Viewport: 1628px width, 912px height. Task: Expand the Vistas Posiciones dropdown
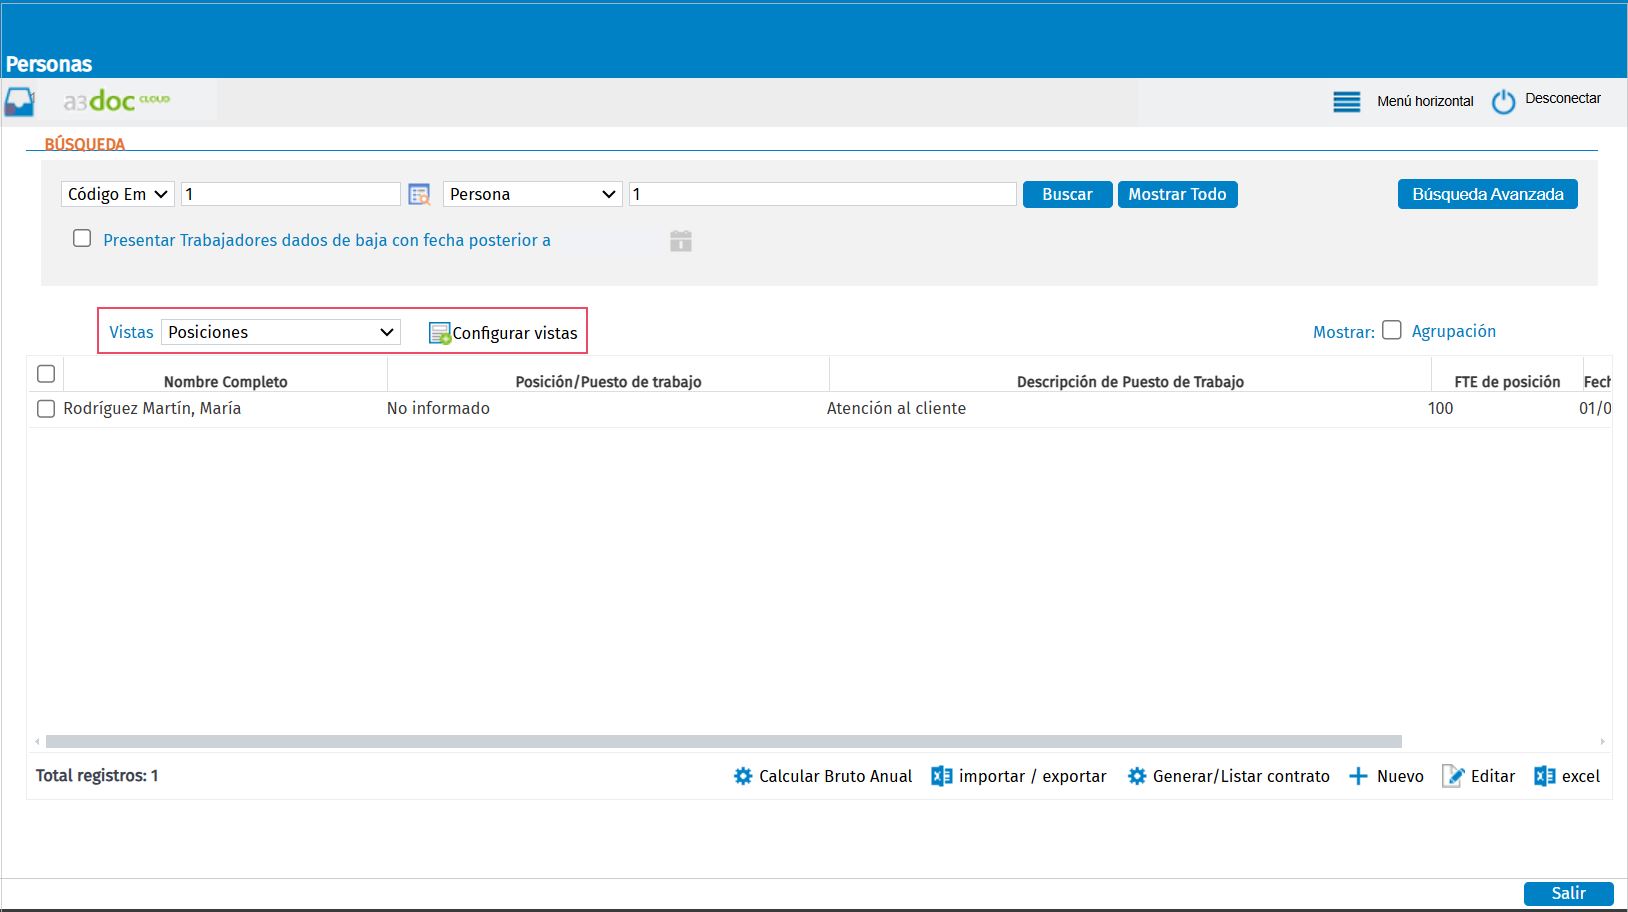(x=281, y=332)
